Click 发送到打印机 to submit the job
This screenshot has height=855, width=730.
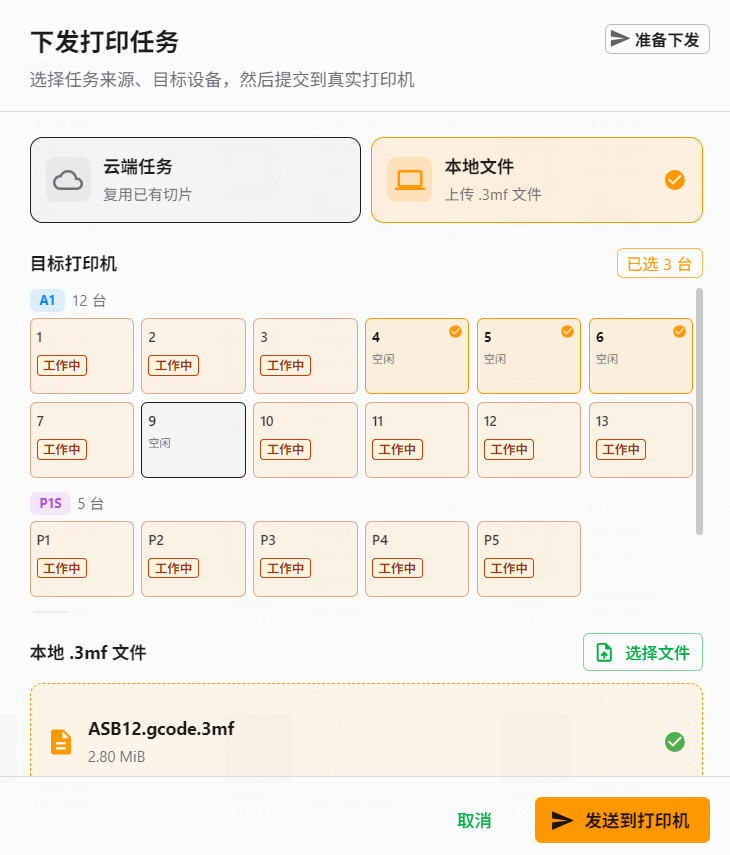point(622,820)
